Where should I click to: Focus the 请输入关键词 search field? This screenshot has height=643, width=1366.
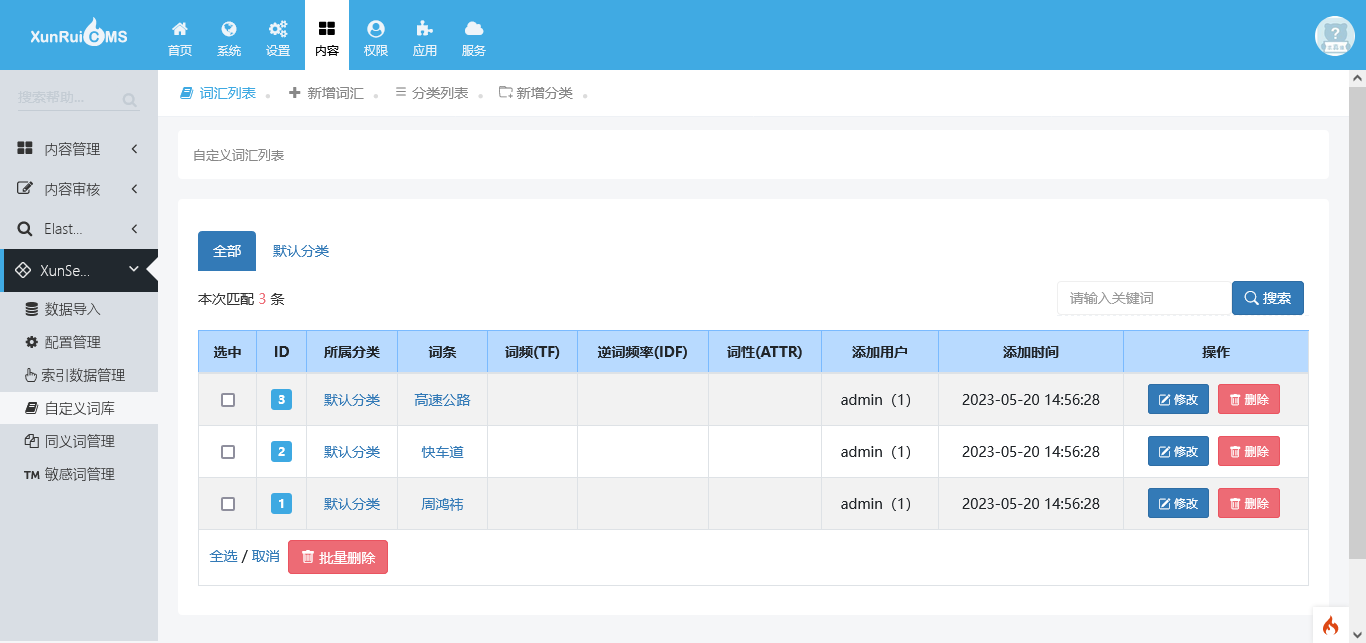click(x=1144, y=298)
